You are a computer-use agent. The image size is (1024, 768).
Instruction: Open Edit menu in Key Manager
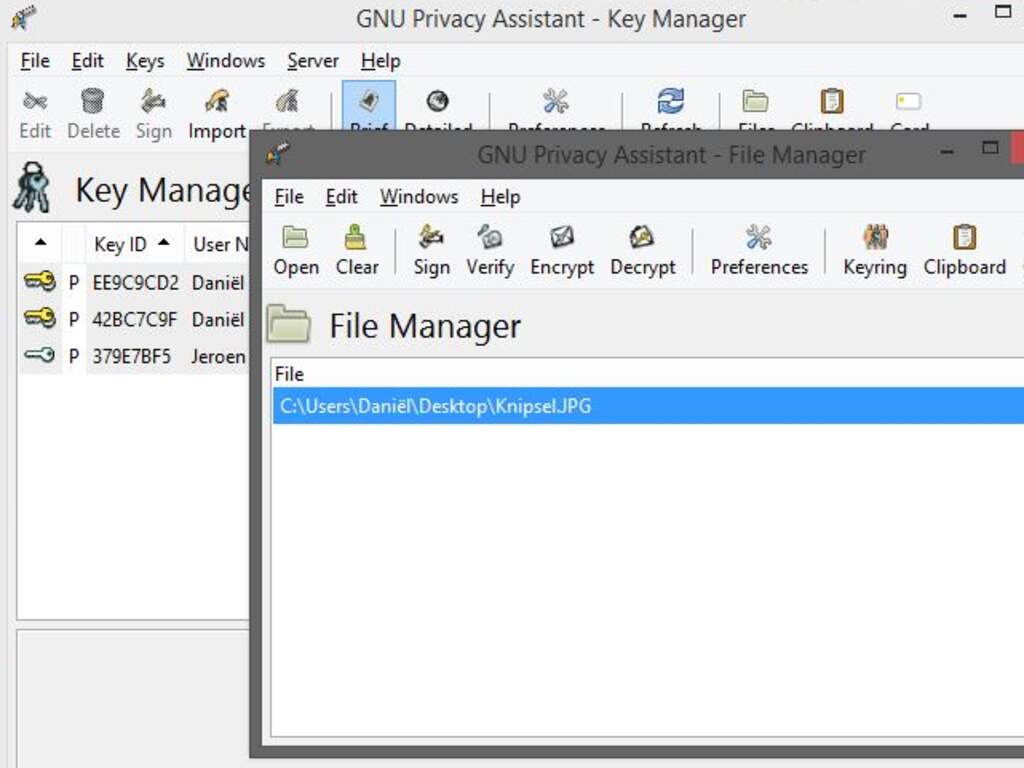click(x=88, y=61)
